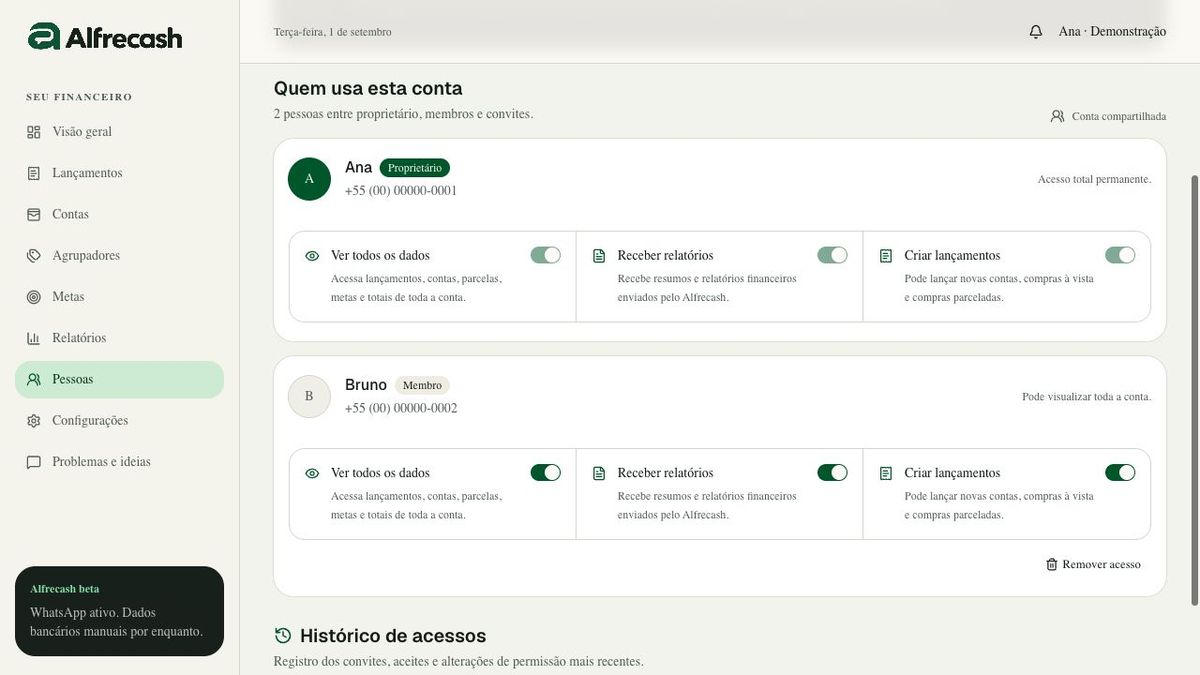1200x675 pixels.
Task: Open Visão geral in the sidebar
Action: [x=119, y=132]
